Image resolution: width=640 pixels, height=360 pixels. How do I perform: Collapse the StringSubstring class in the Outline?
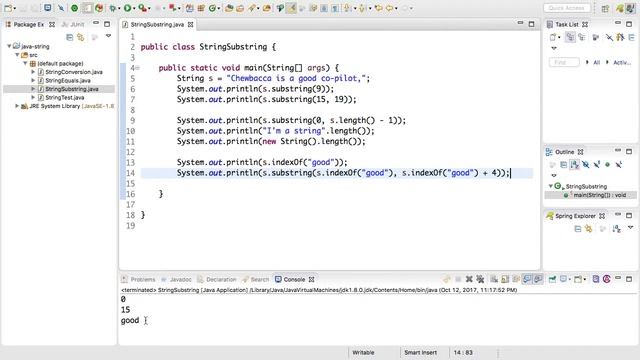(551, 186)
